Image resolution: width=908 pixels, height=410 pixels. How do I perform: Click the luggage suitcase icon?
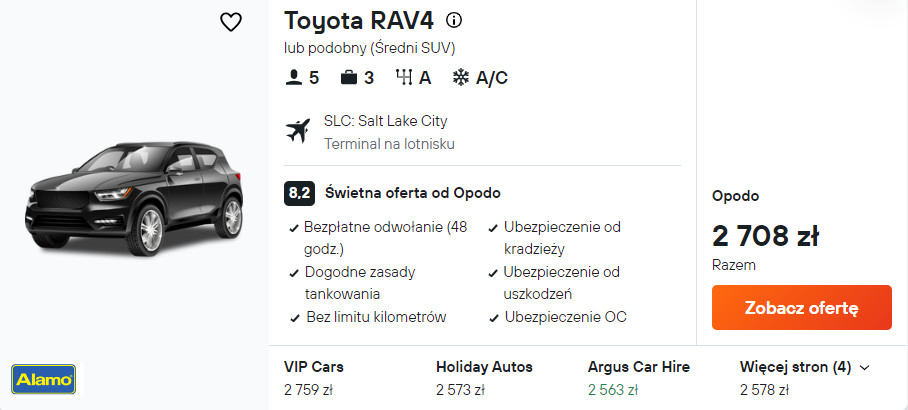point(348,77)
